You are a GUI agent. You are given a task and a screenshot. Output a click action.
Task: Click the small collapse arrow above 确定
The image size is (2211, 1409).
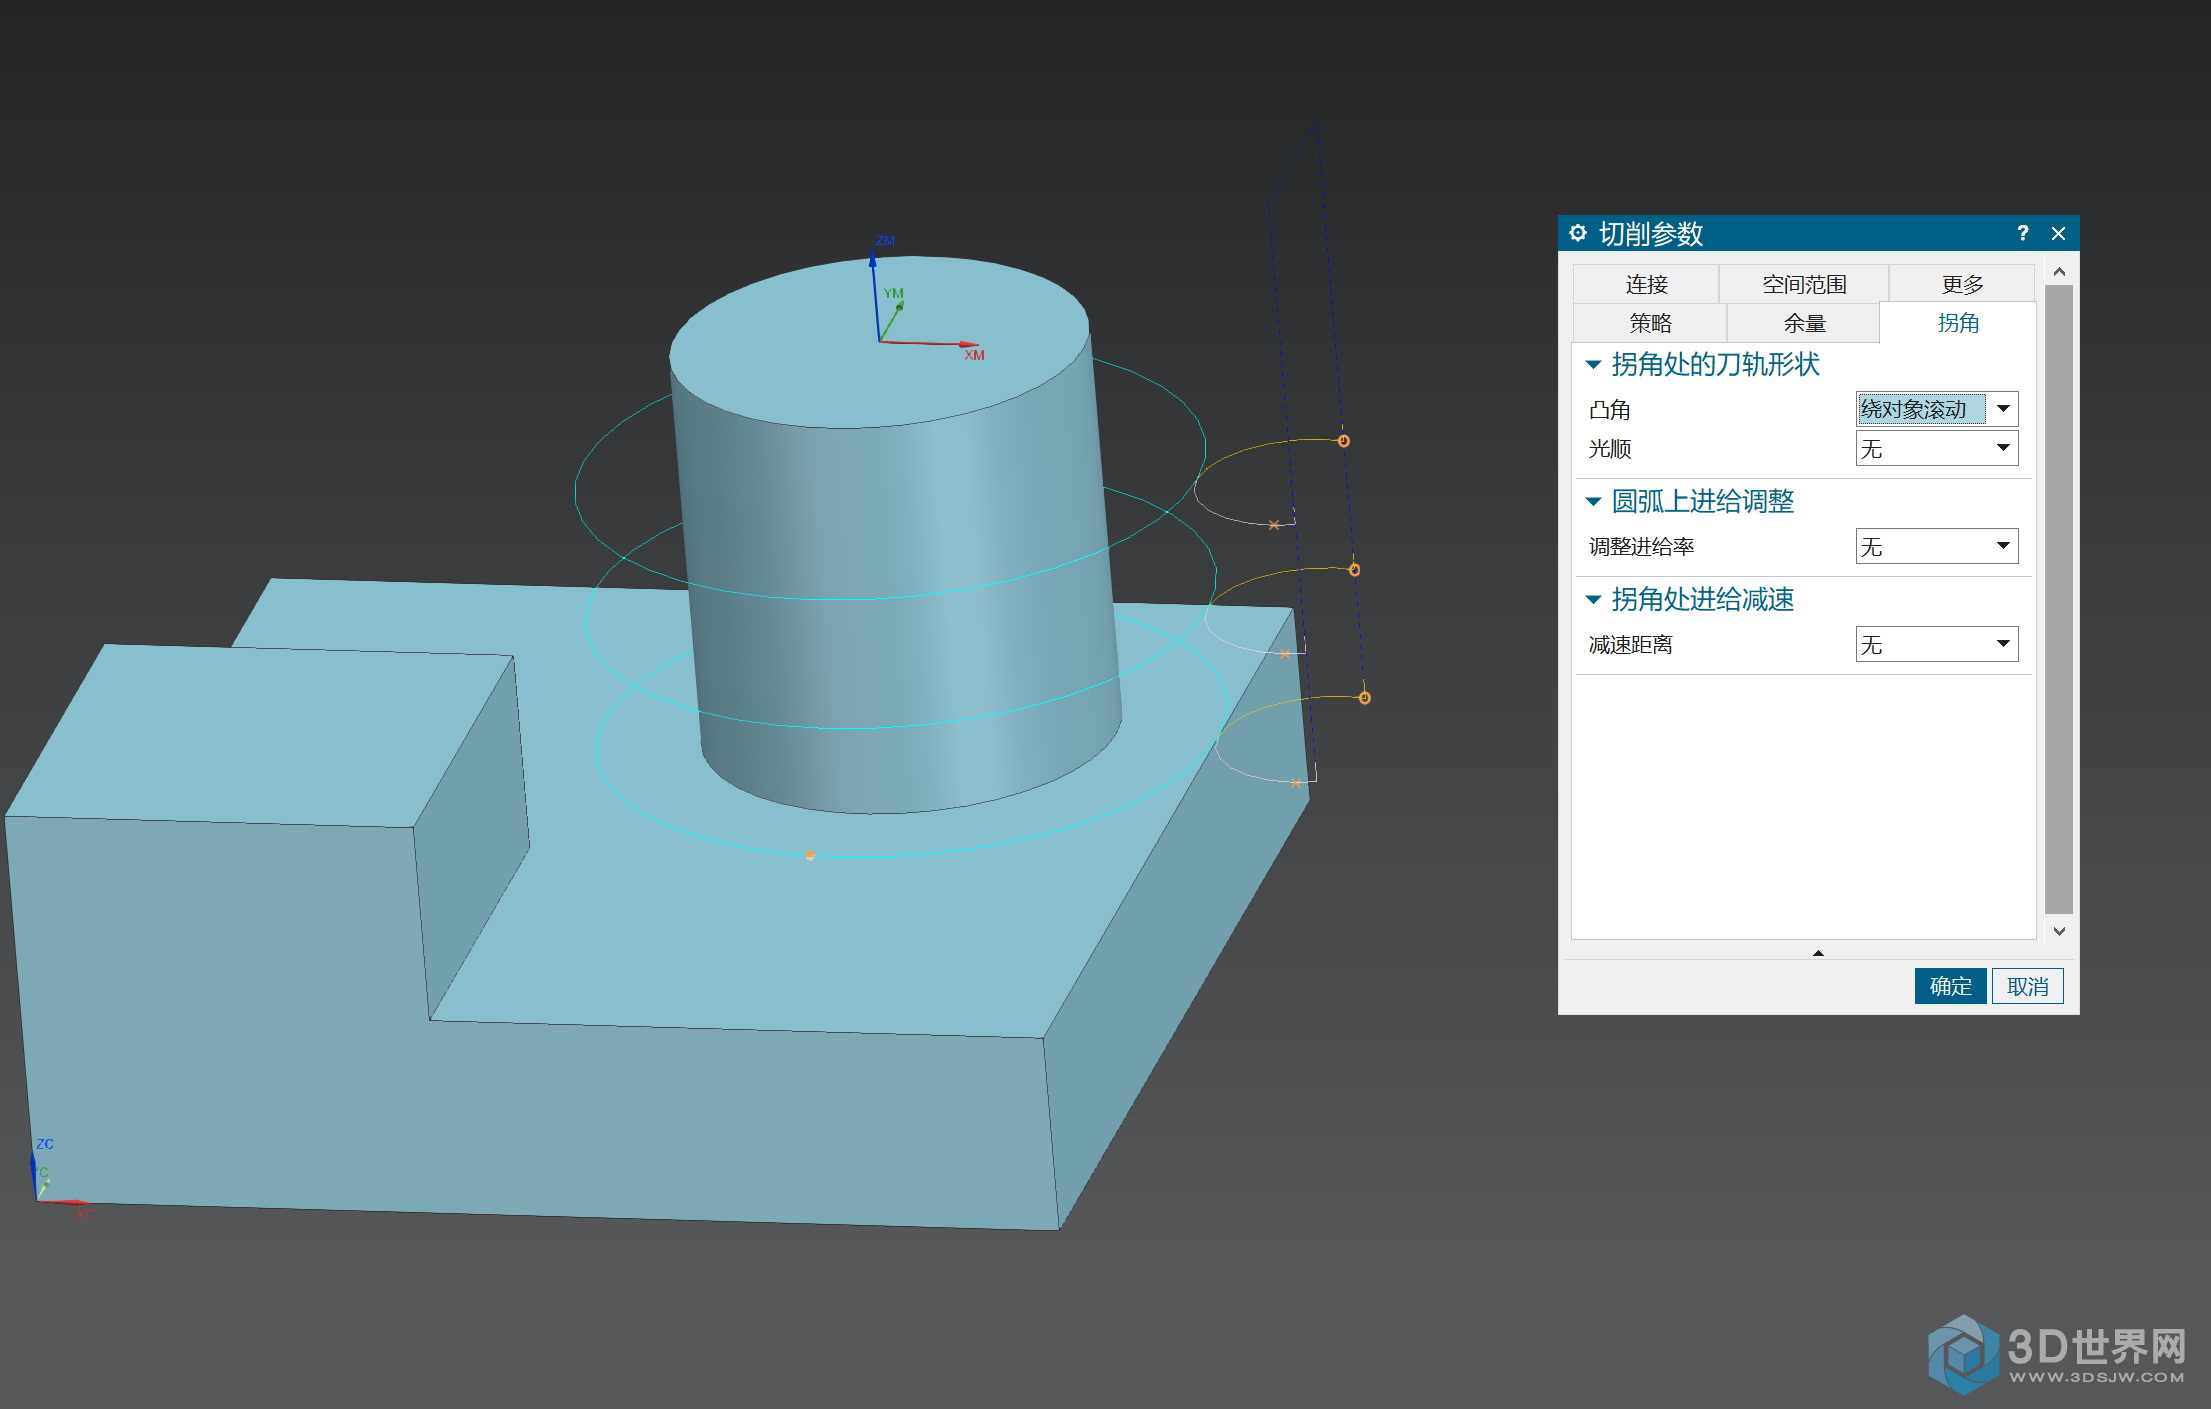coord(1818,953)
